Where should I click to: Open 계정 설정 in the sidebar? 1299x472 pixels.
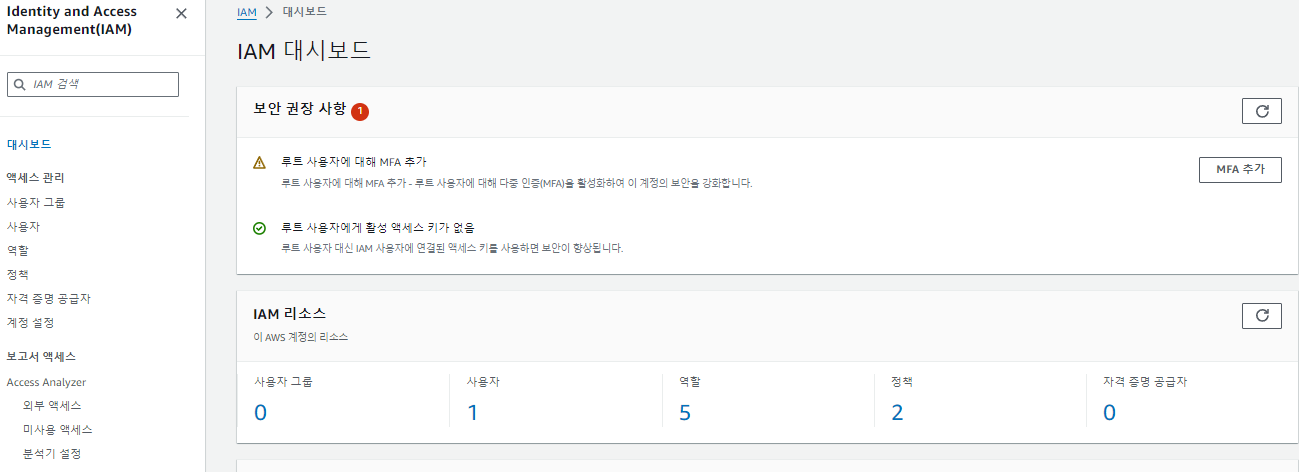point(30,322)
